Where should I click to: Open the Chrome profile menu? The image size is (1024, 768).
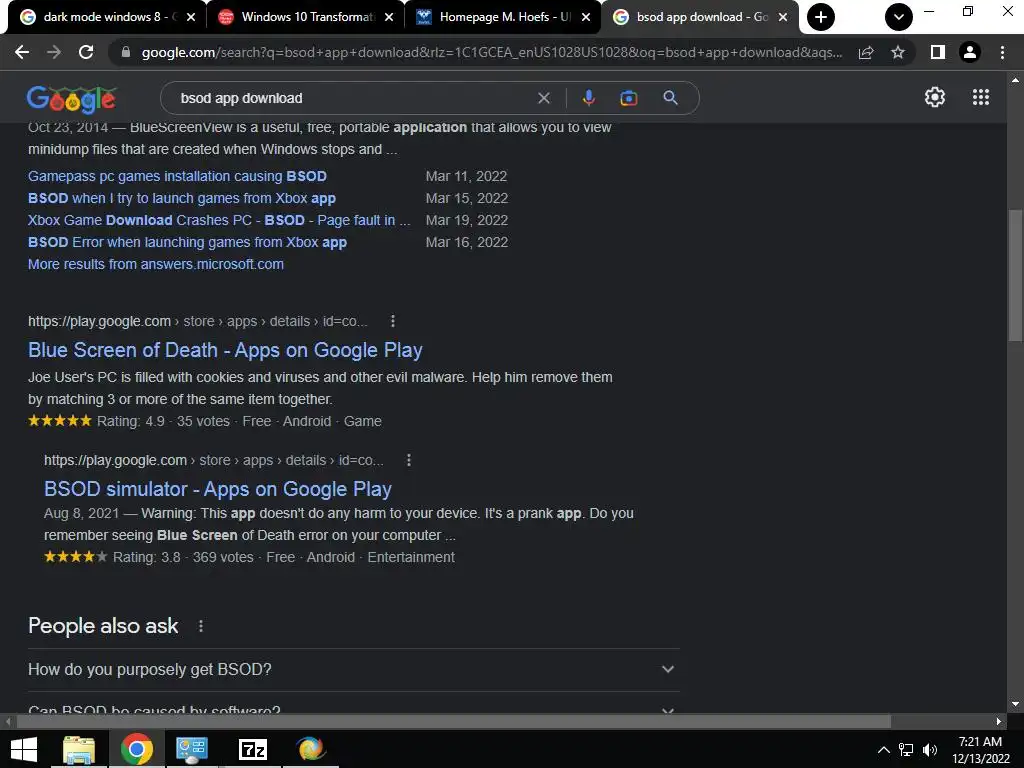(x=970, y=52)
